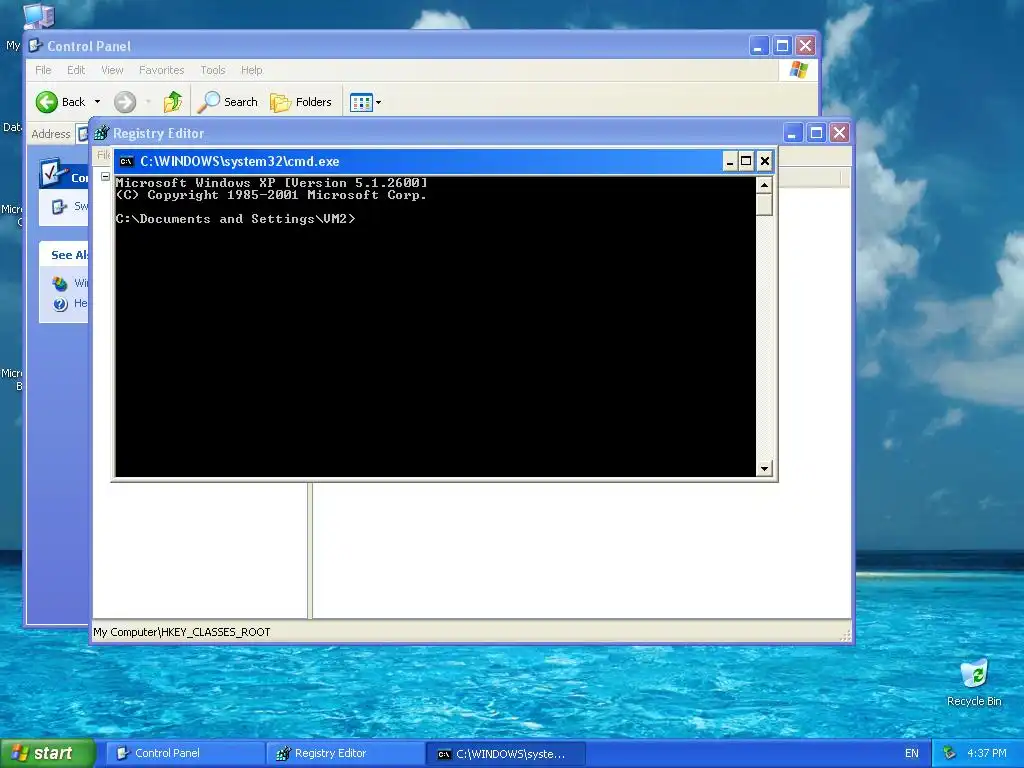Click the 4:37 PM clock
The image size is (1024, 768).
click(987, 753)
